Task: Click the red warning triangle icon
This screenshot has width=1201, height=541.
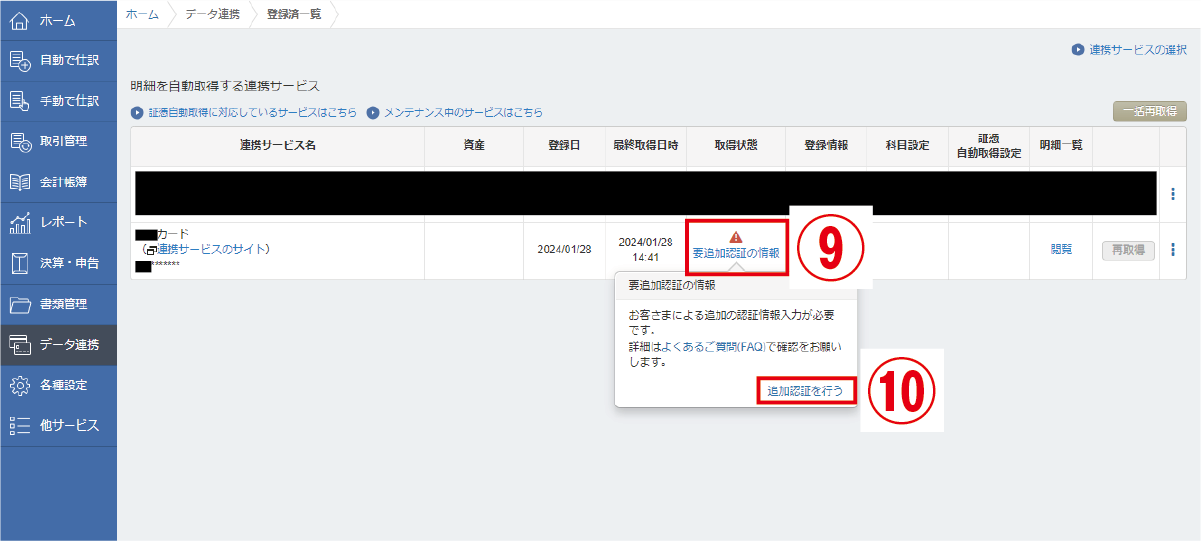Action: click(x=736, y=237)
